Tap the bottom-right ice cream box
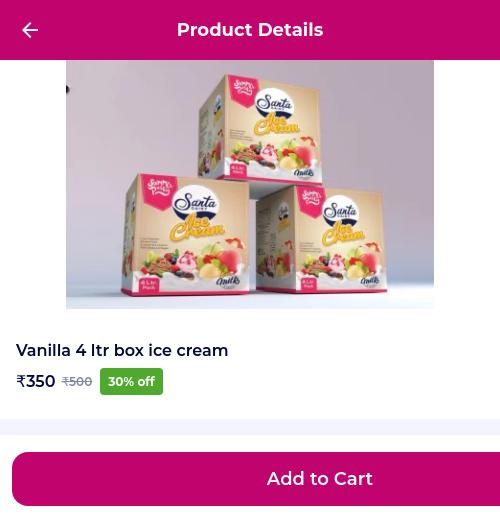 [x=322, y=239]
